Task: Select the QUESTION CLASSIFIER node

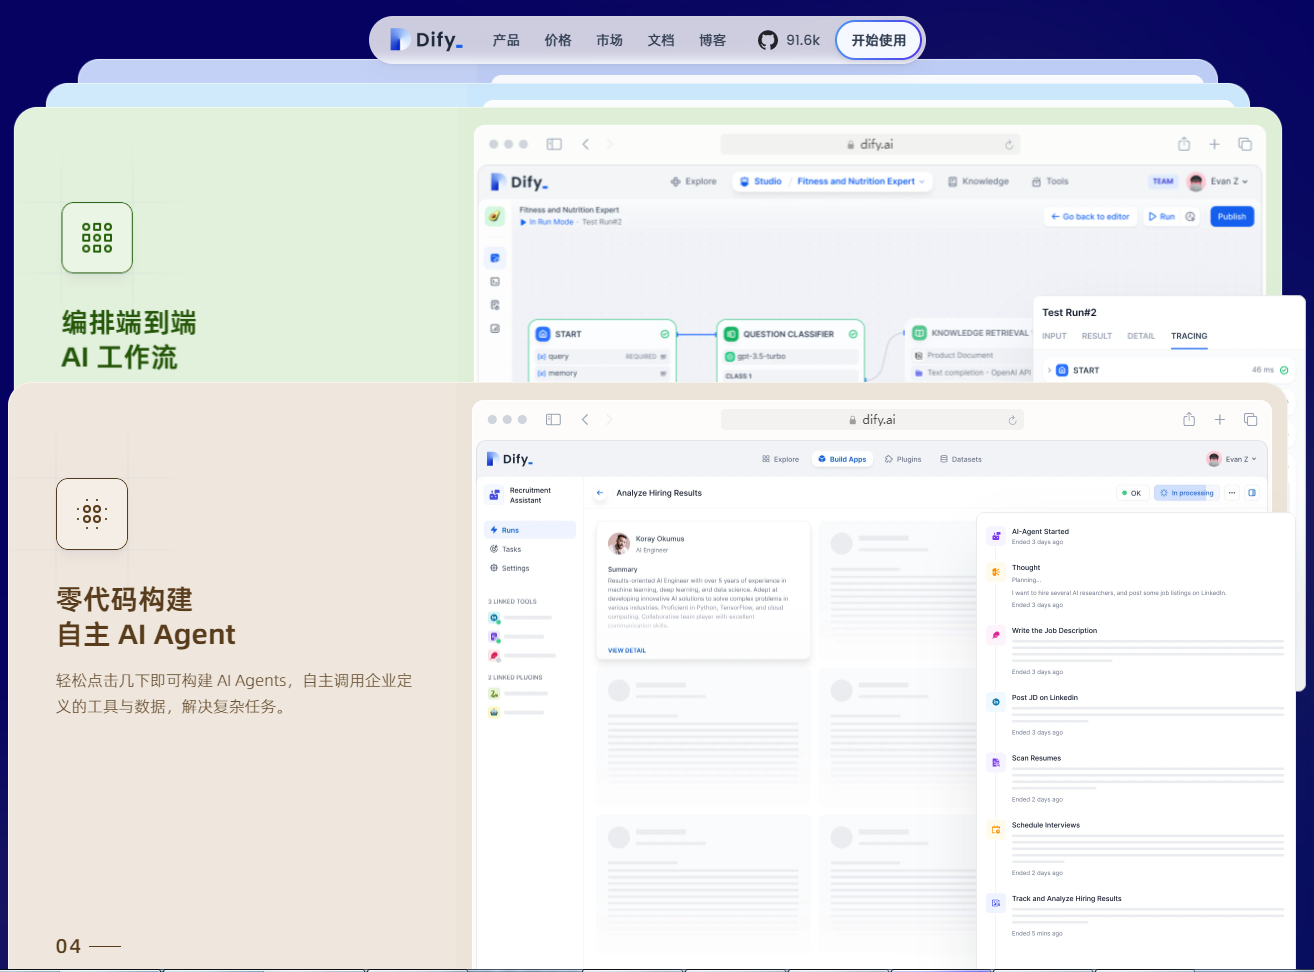Action: [x=790, y=350]
